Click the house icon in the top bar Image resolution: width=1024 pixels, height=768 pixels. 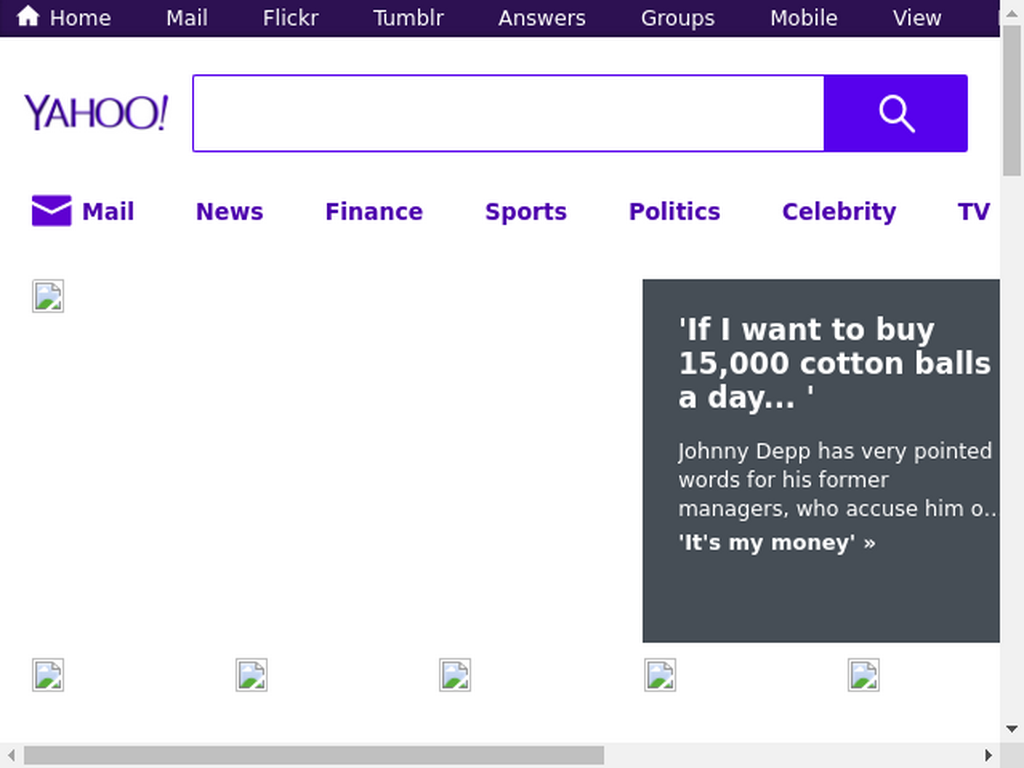point(27,16)
